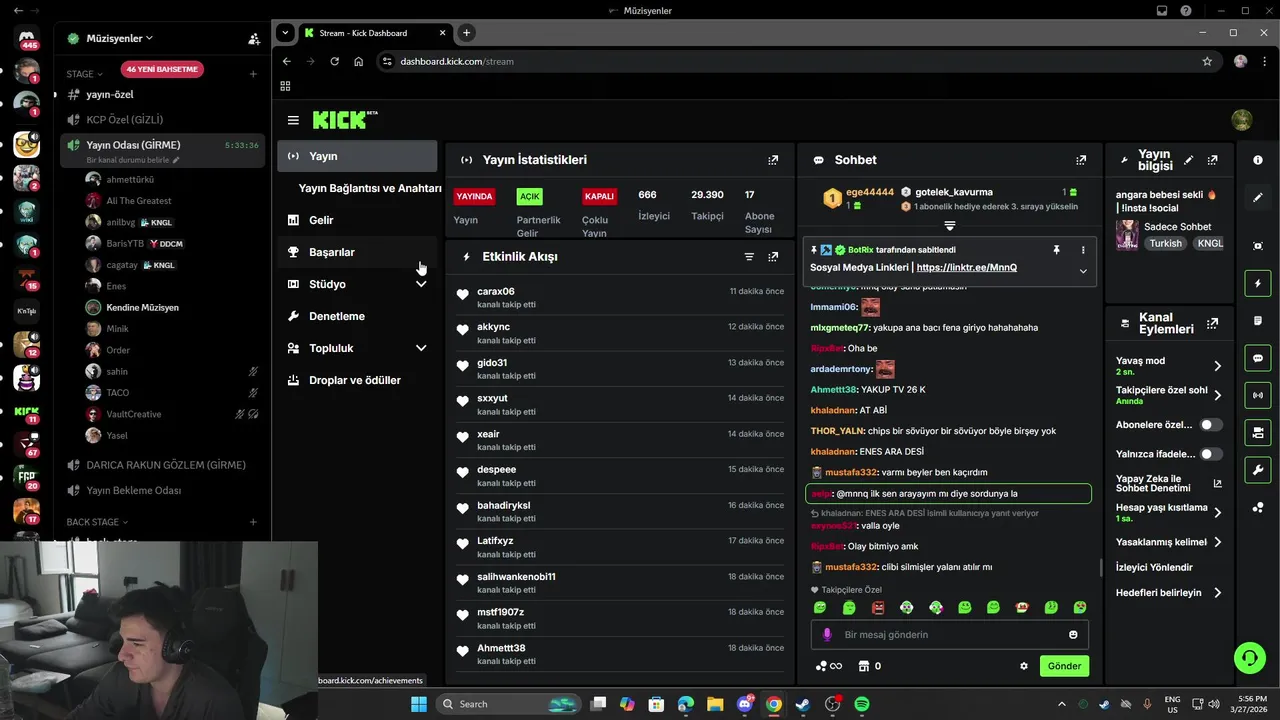The width and height of the screenshot is (1280, 720).
Task: Click the lightning bolt icon in right rail
Action: [1258, 284]
